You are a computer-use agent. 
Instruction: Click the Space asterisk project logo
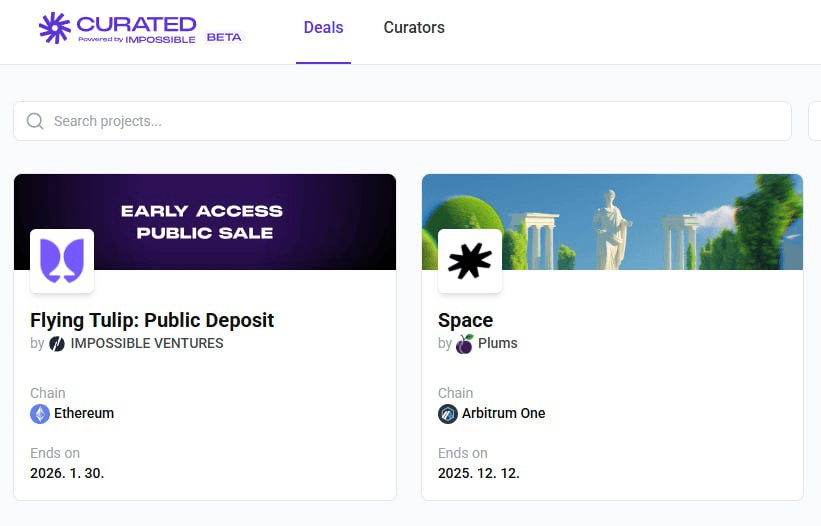coord(470,261)
